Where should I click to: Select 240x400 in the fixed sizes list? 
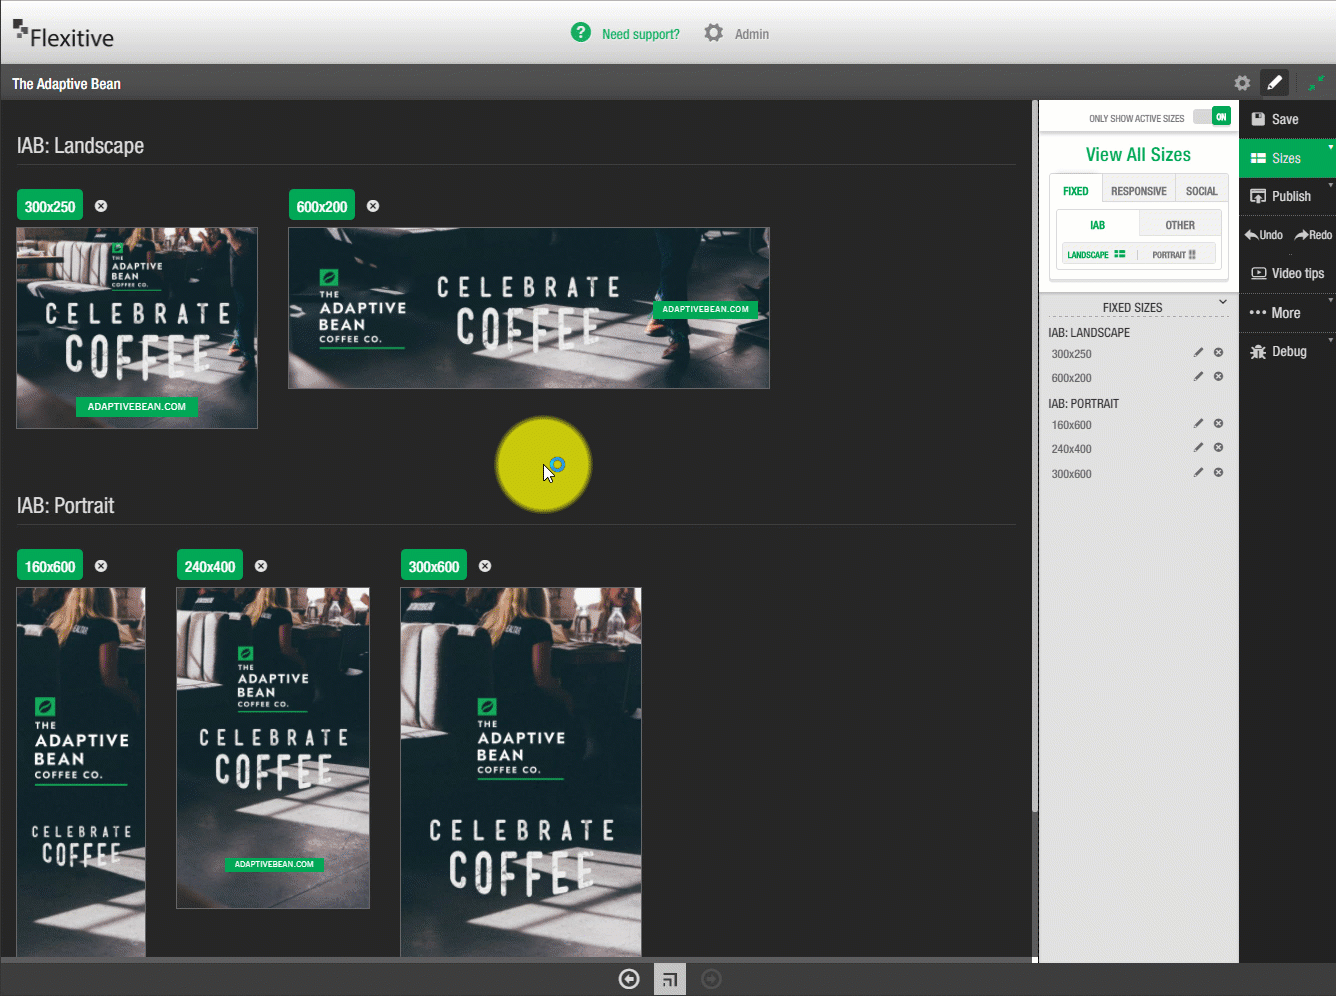pos(1071,449)
